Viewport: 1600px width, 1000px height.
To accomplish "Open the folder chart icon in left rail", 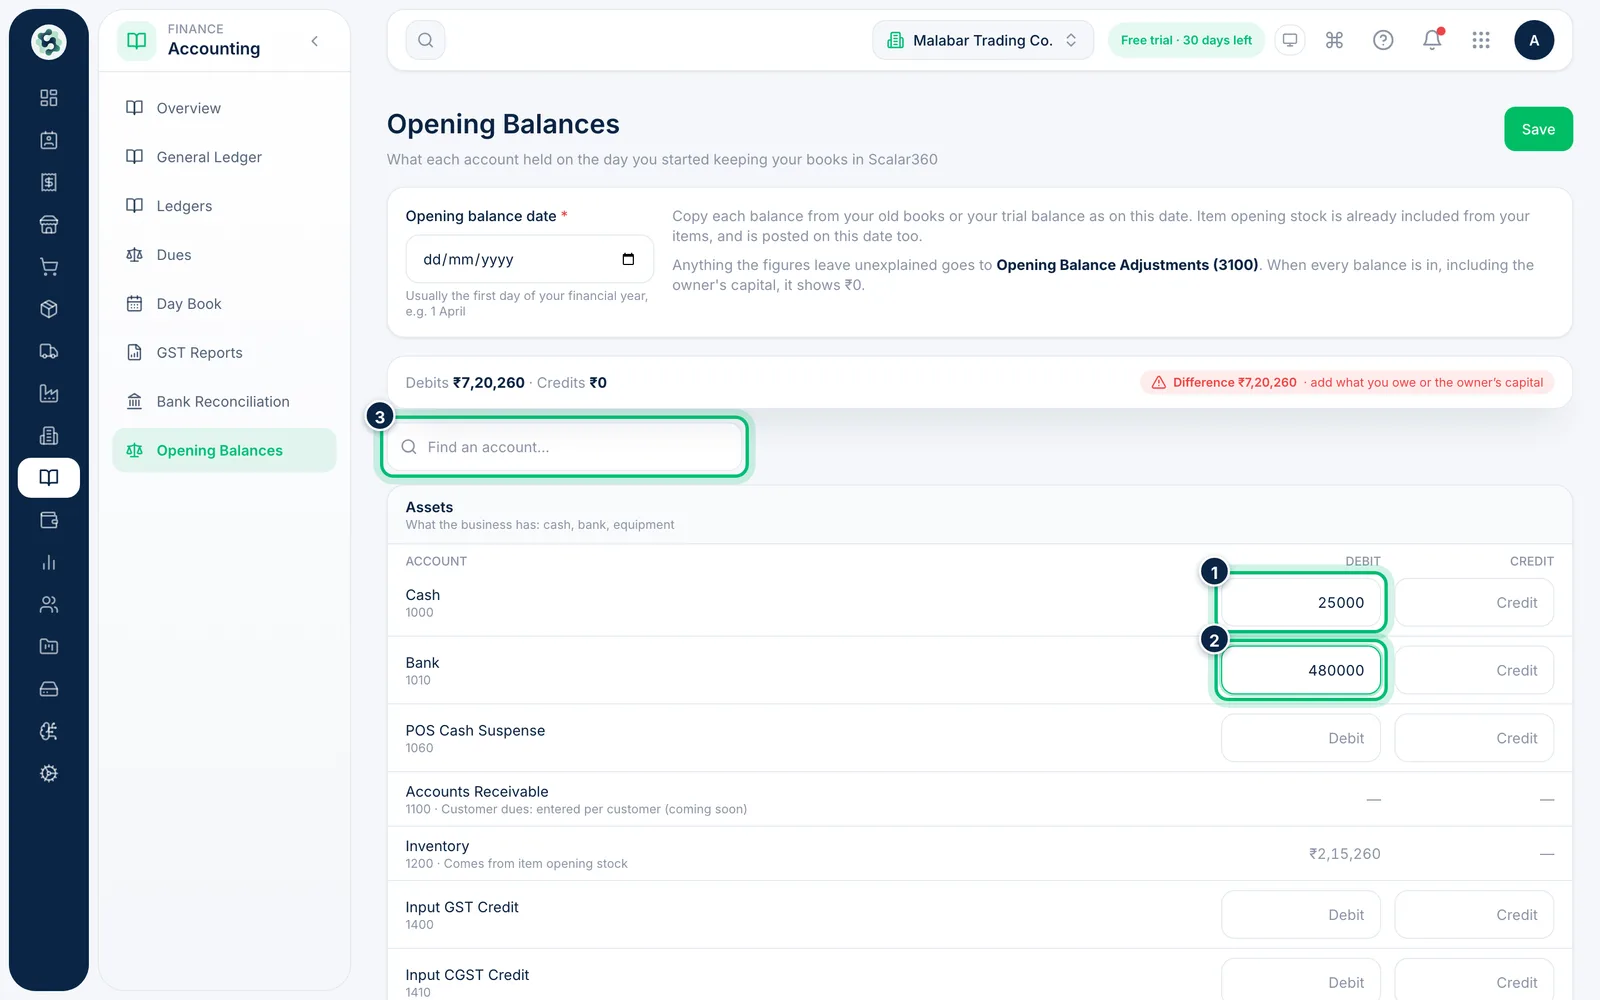I will [x=48, y=647].
